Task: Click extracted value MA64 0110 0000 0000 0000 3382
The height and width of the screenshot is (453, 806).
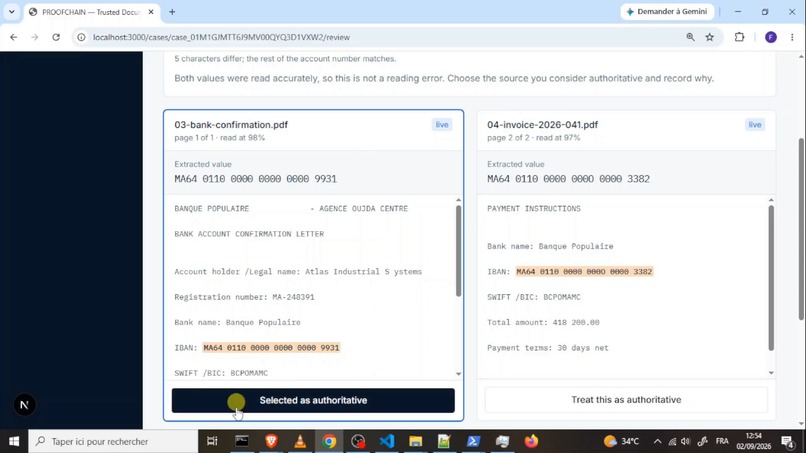Action: [569, 179]
